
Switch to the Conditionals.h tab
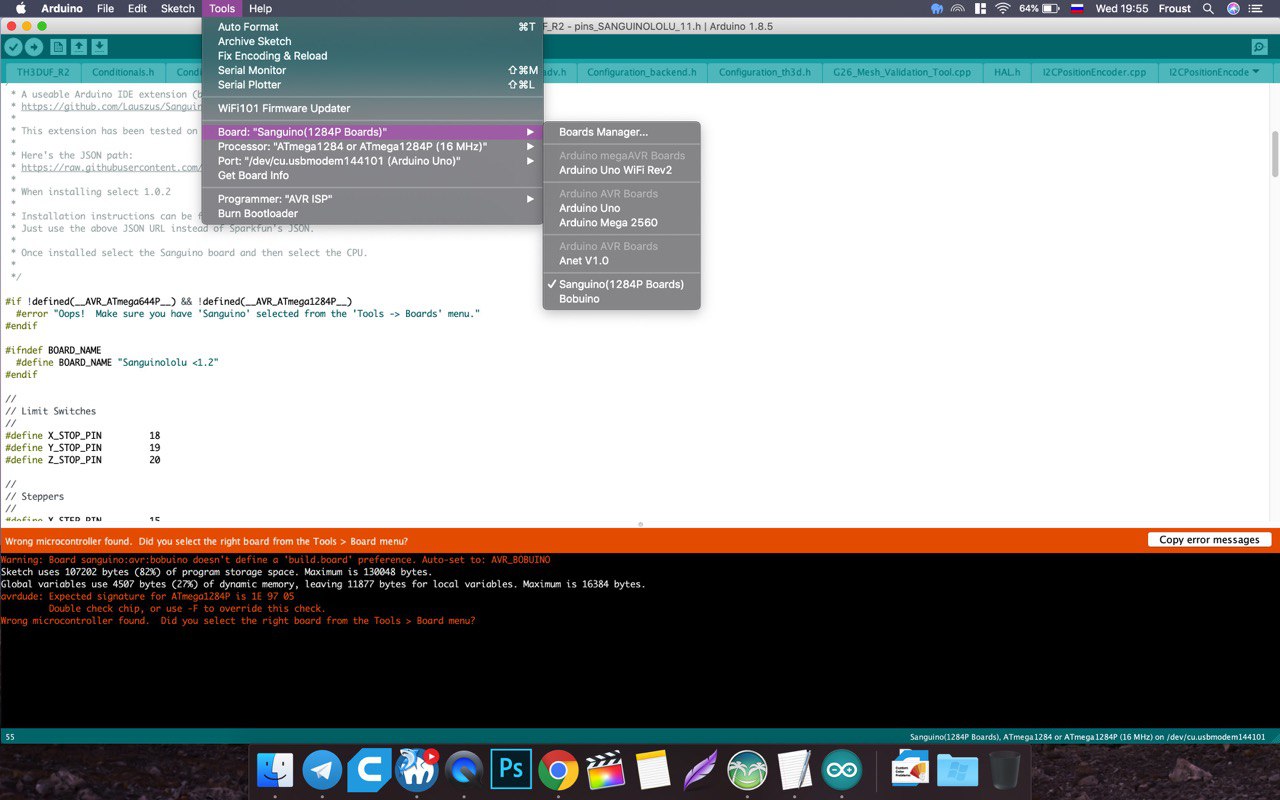[123, 72]
